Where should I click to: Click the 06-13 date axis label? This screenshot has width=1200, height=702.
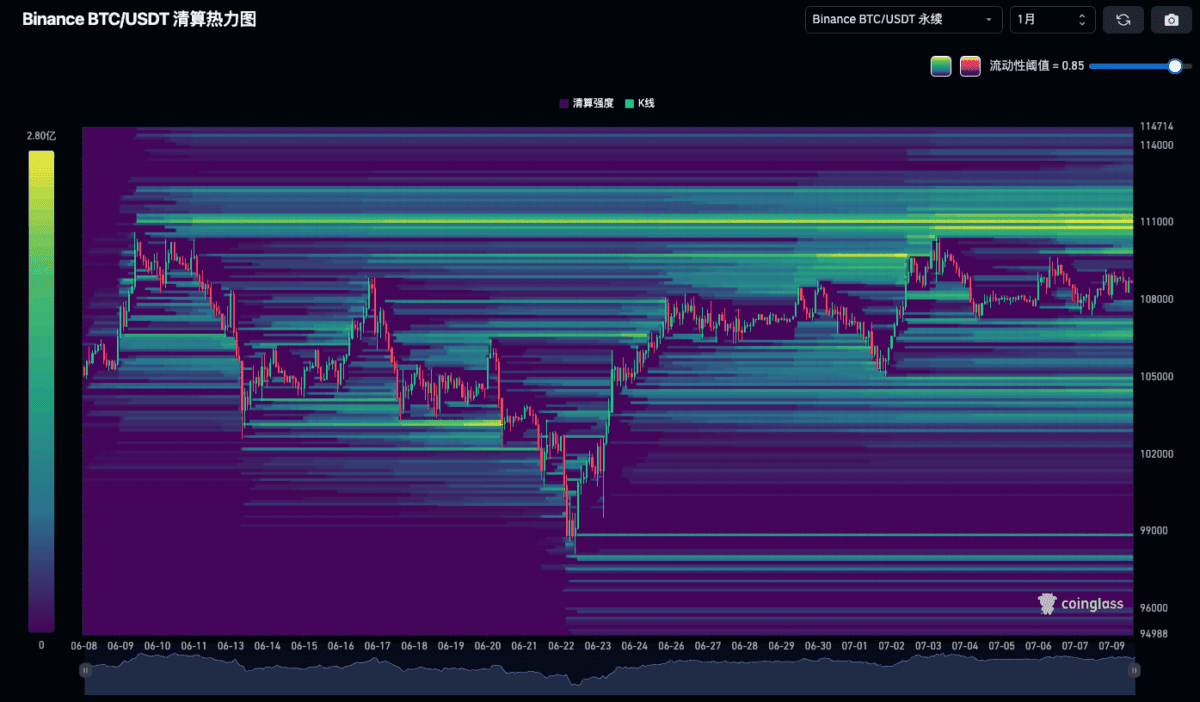[x=231, y=646]
